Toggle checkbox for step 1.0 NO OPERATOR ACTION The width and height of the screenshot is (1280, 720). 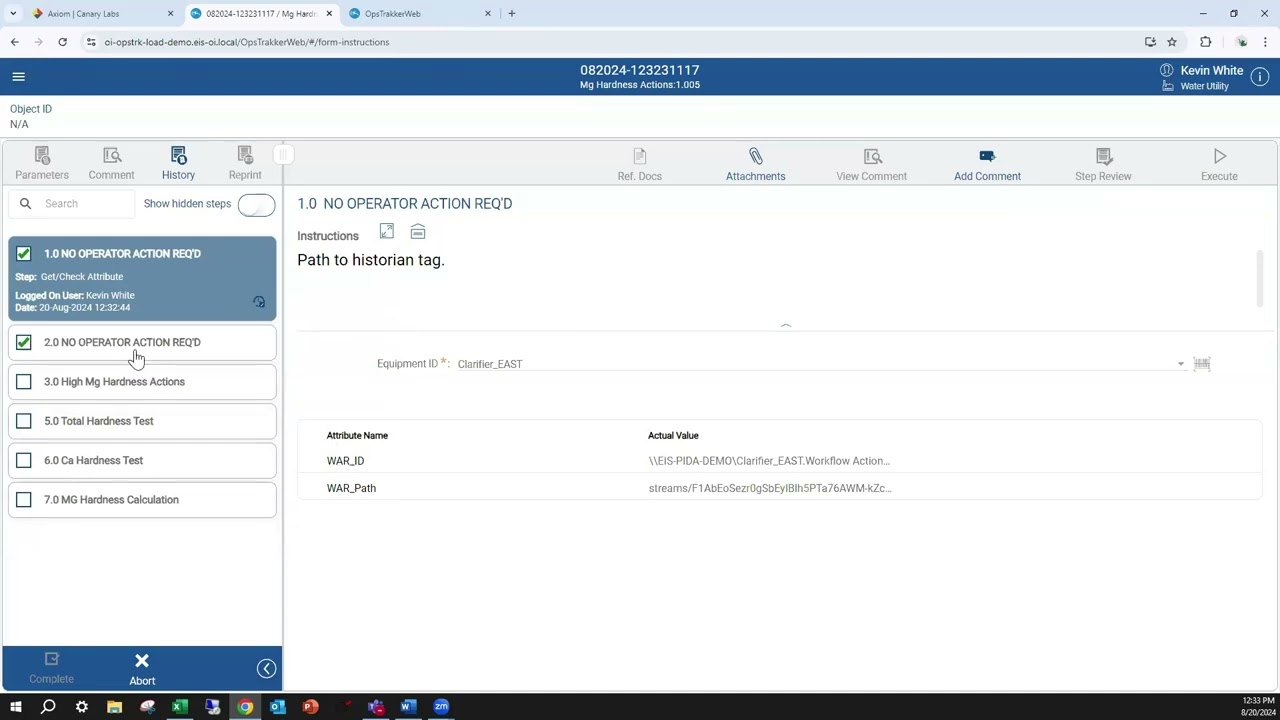point(24,254)
